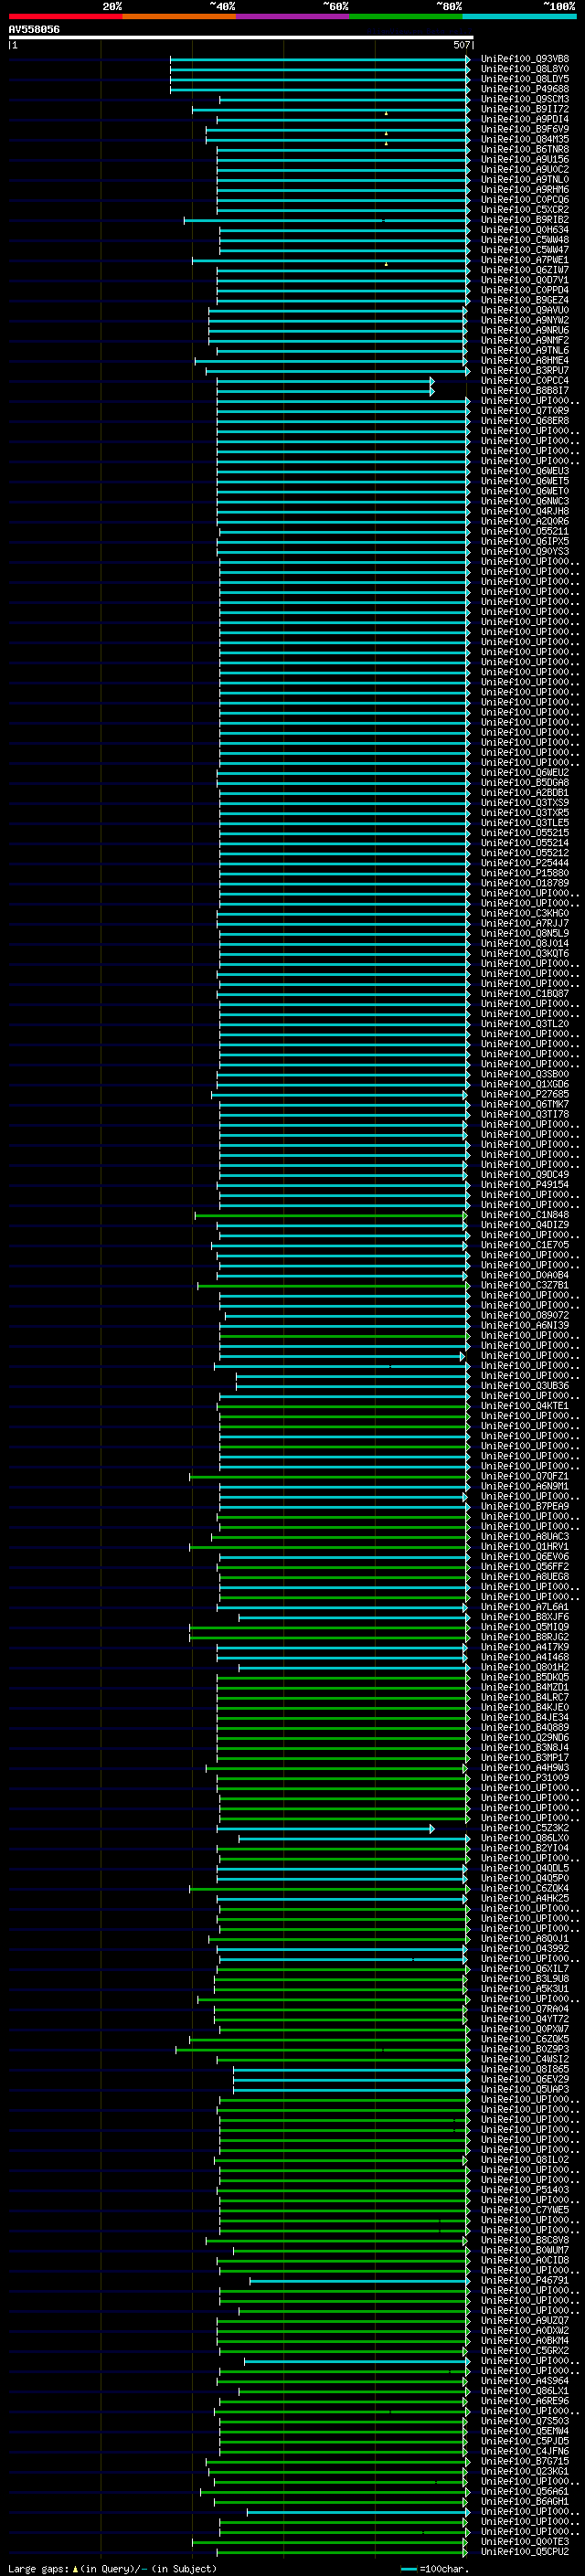Open hit UniRef100_Q93VB8
585x2576 pixels.
coord(525,59)
